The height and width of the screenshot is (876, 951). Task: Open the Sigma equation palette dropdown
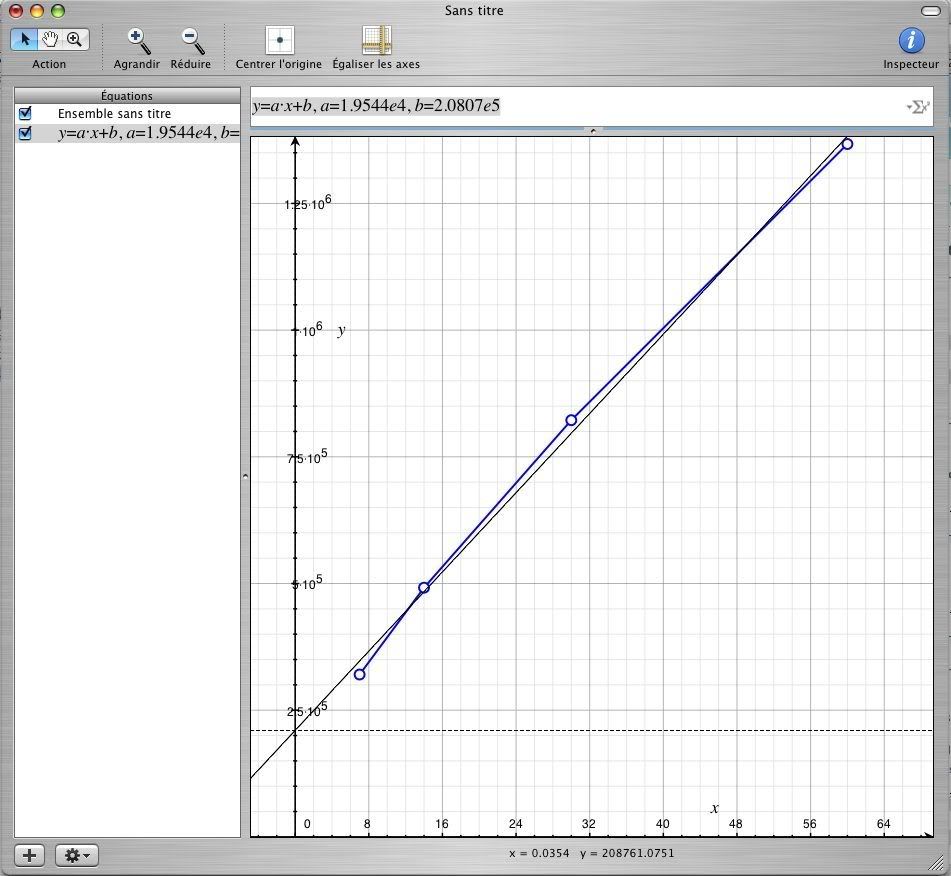click(917, 107)
